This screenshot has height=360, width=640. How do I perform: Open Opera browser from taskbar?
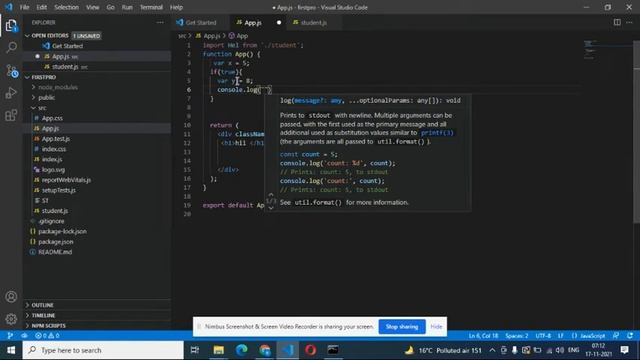tap(311, 350)
